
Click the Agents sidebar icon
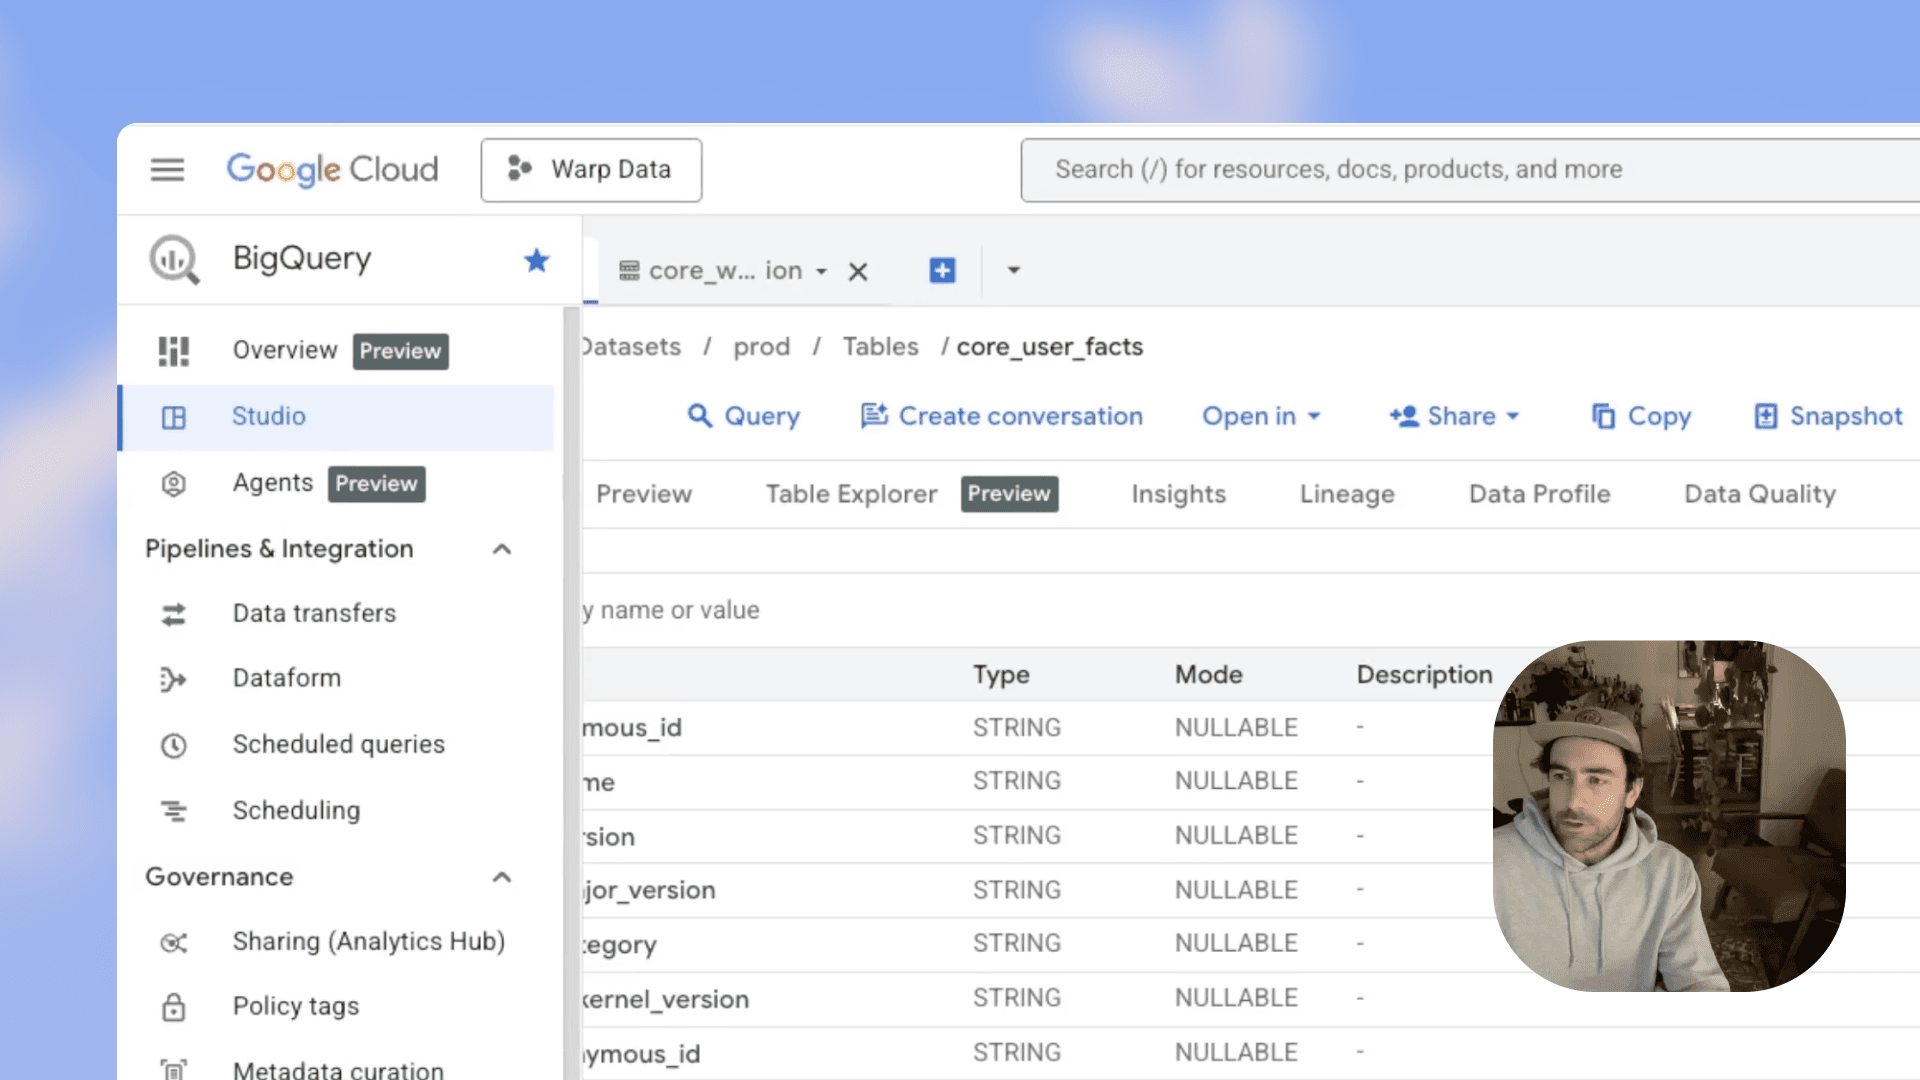coord(174,484)
